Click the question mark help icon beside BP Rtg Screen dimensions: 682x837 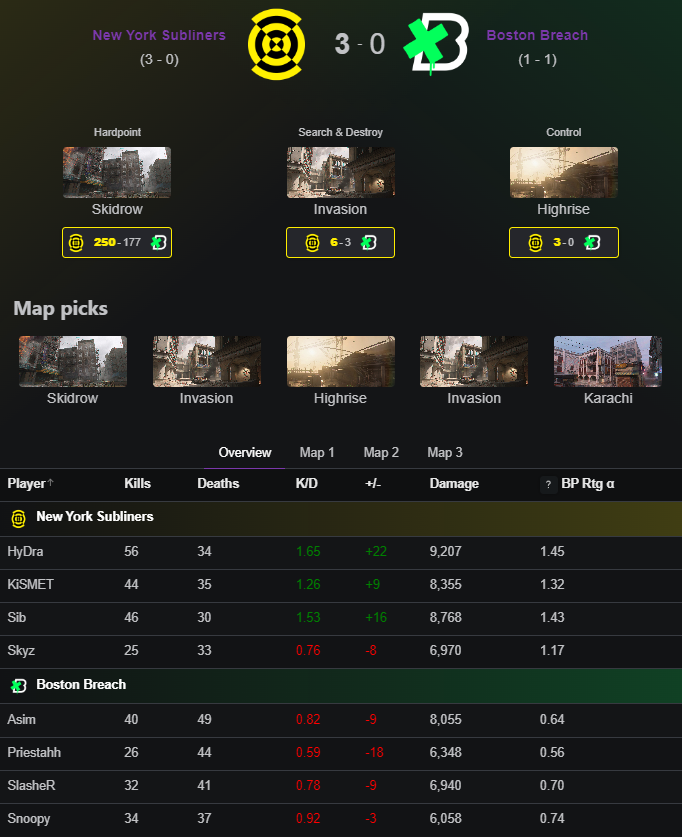pos(548,484)
